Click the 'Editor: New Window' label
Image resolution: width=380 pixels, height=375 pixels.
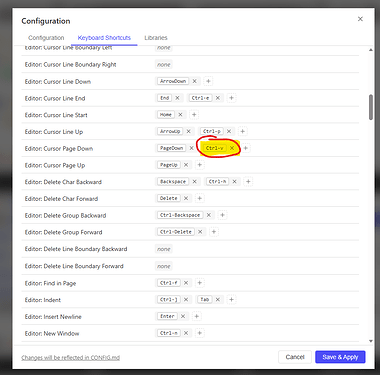pos(52,333)
